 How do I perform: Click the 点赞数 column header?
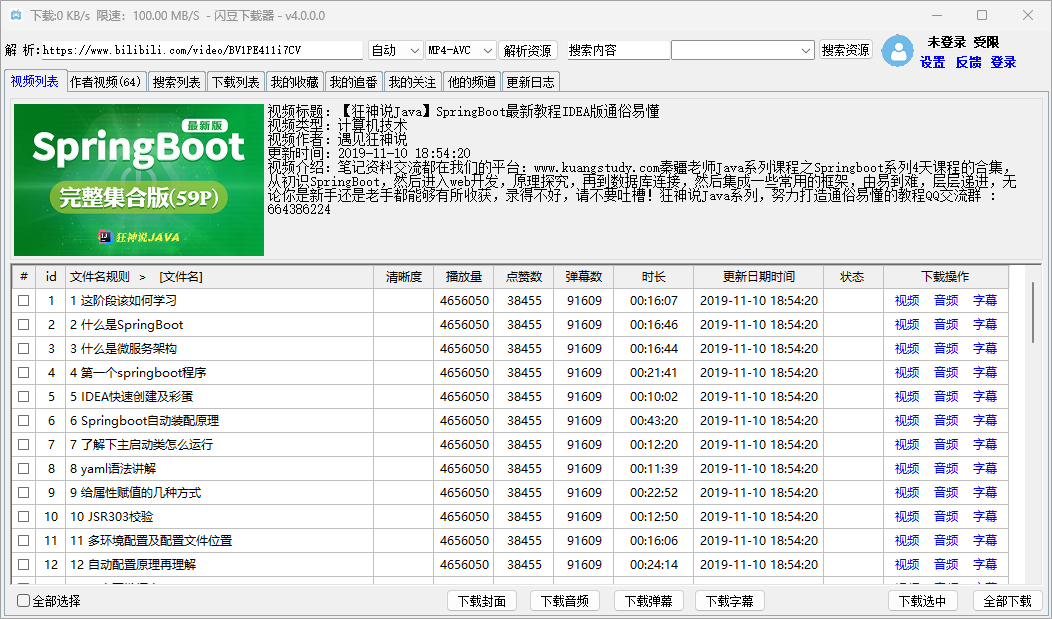point(524,277)
